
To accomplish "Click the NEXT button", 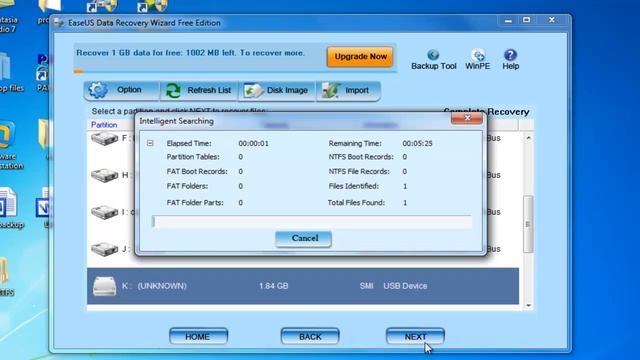I will tap(415, 336).
